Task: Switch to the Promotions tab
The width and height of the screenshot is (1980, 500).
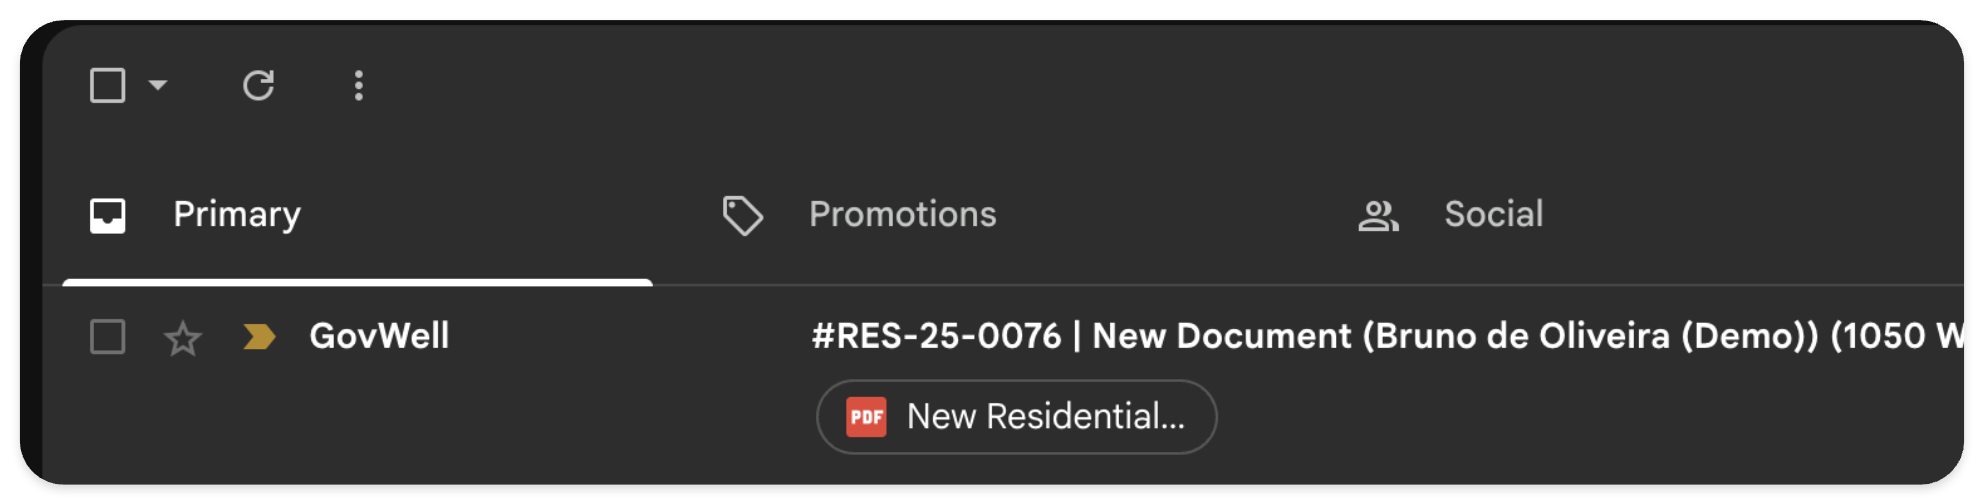Action: 902,214
